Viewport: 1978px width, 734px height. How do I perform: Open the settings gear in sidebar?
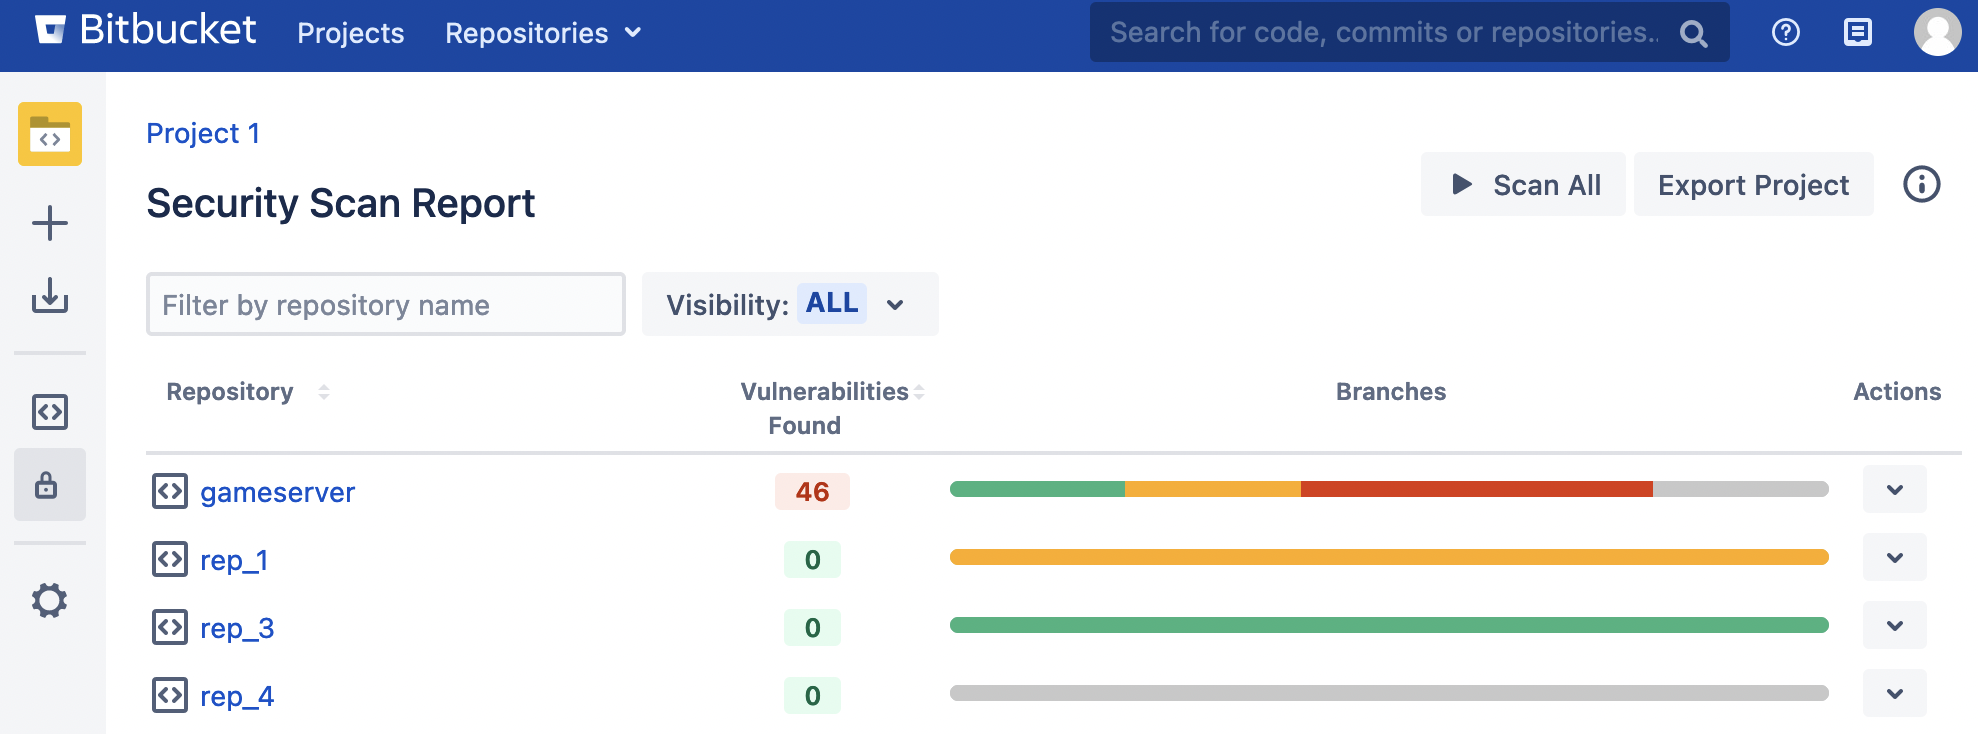tap(49, 600)
